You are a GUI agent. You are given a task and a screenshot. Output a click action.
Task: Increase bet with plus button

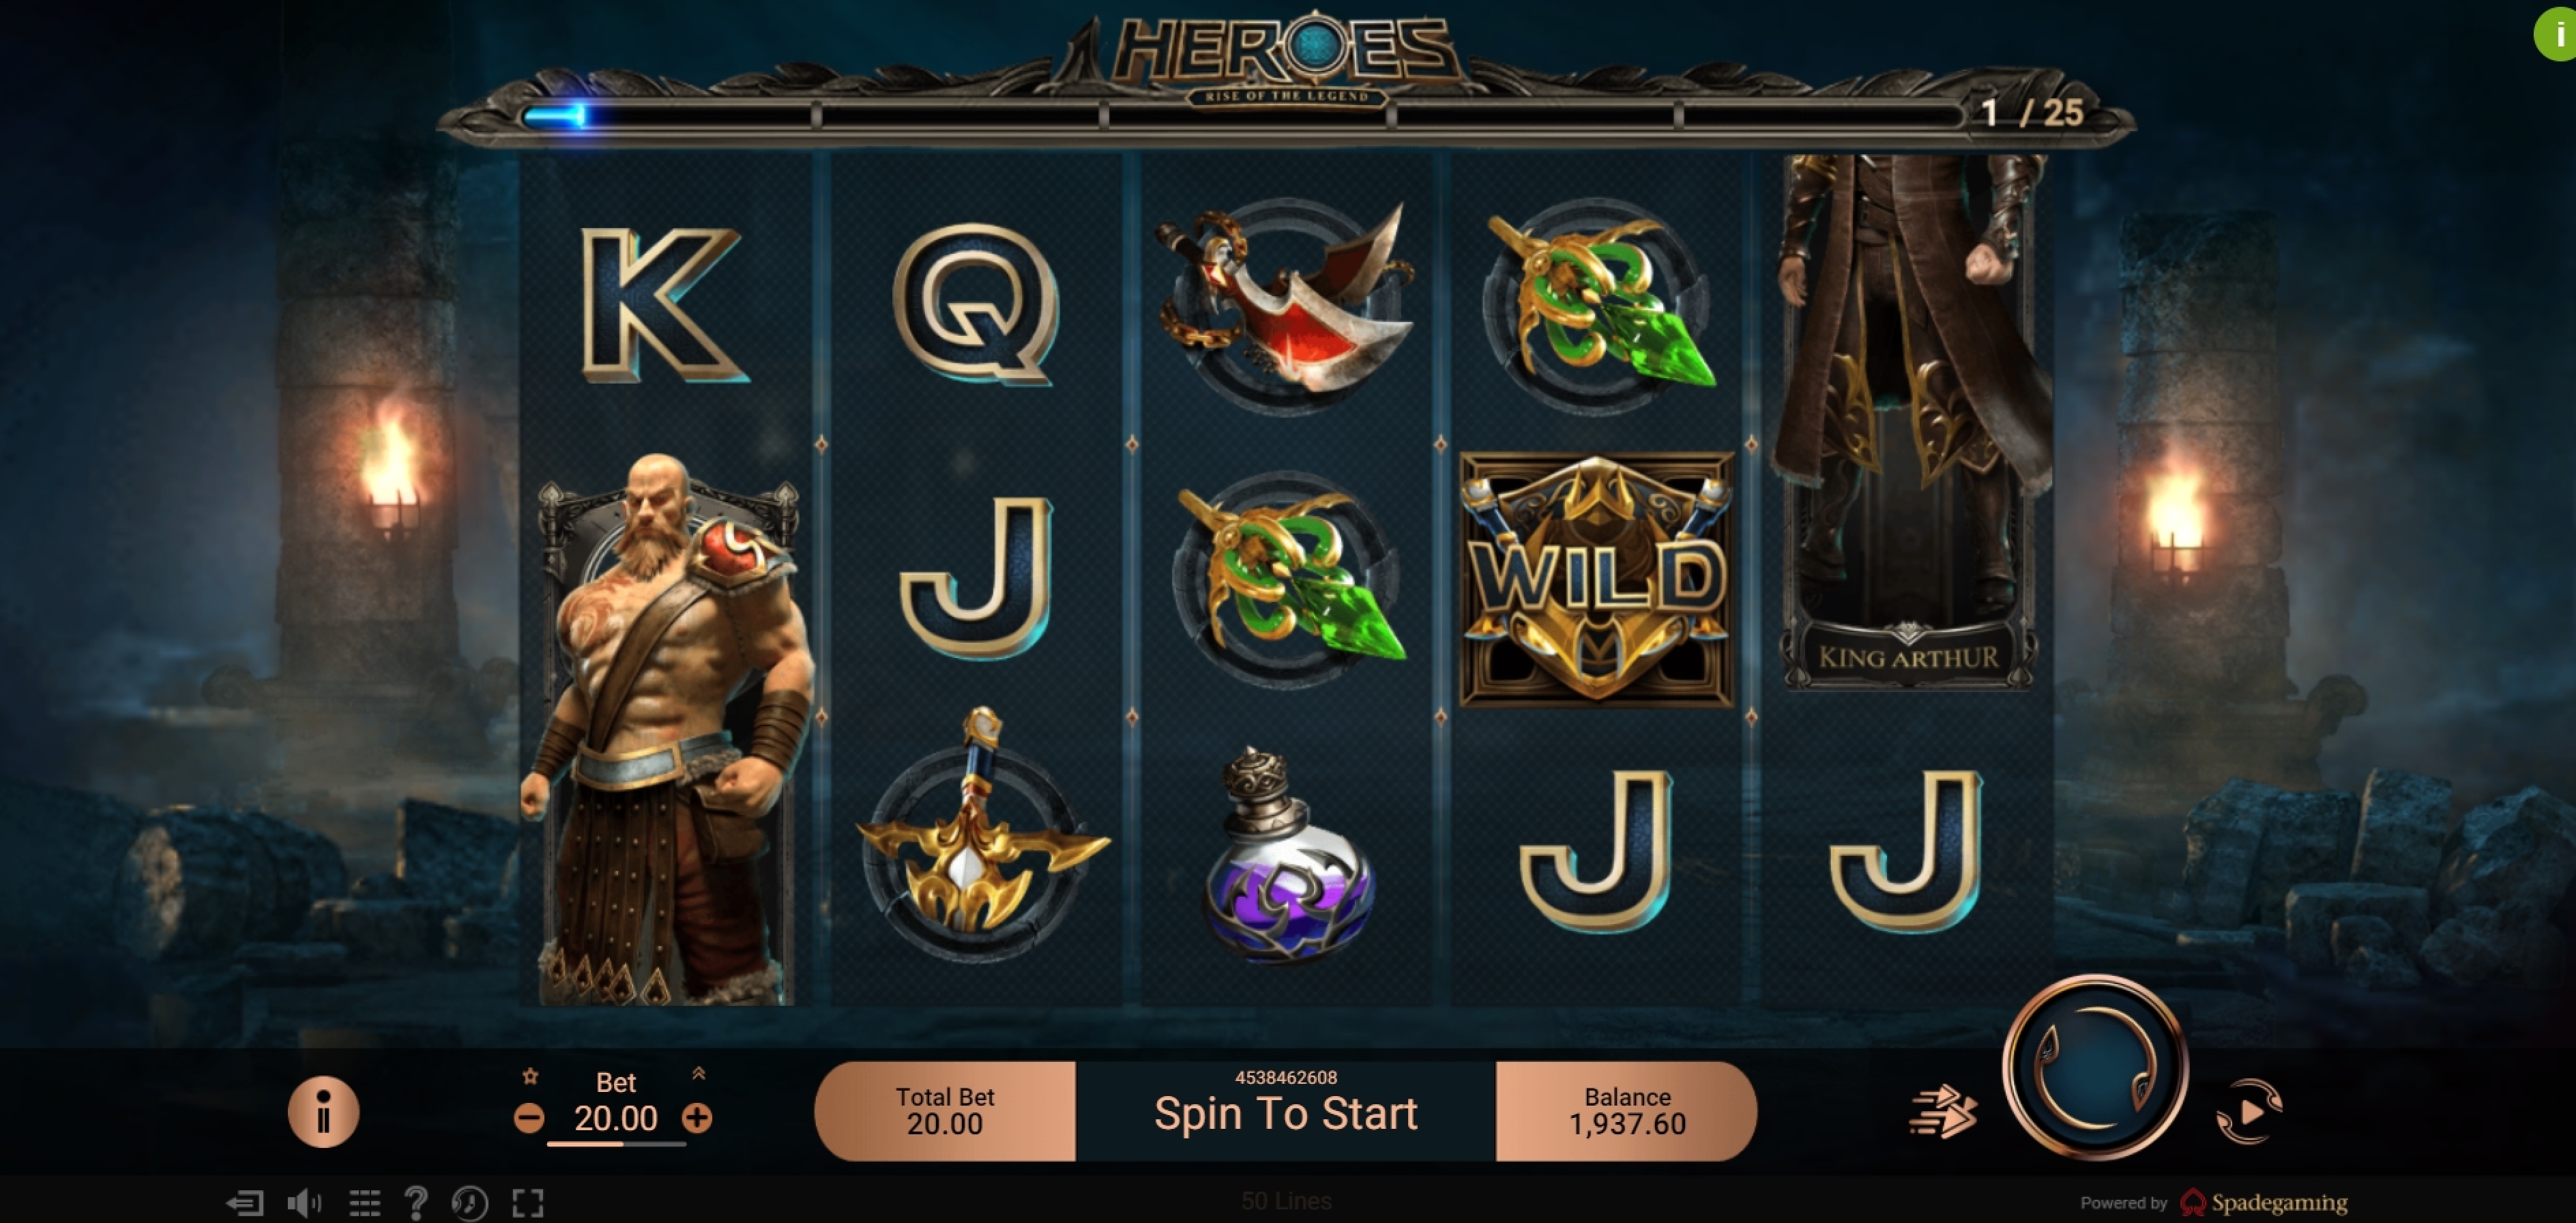pyautogui.click(x=697, y=1118)
